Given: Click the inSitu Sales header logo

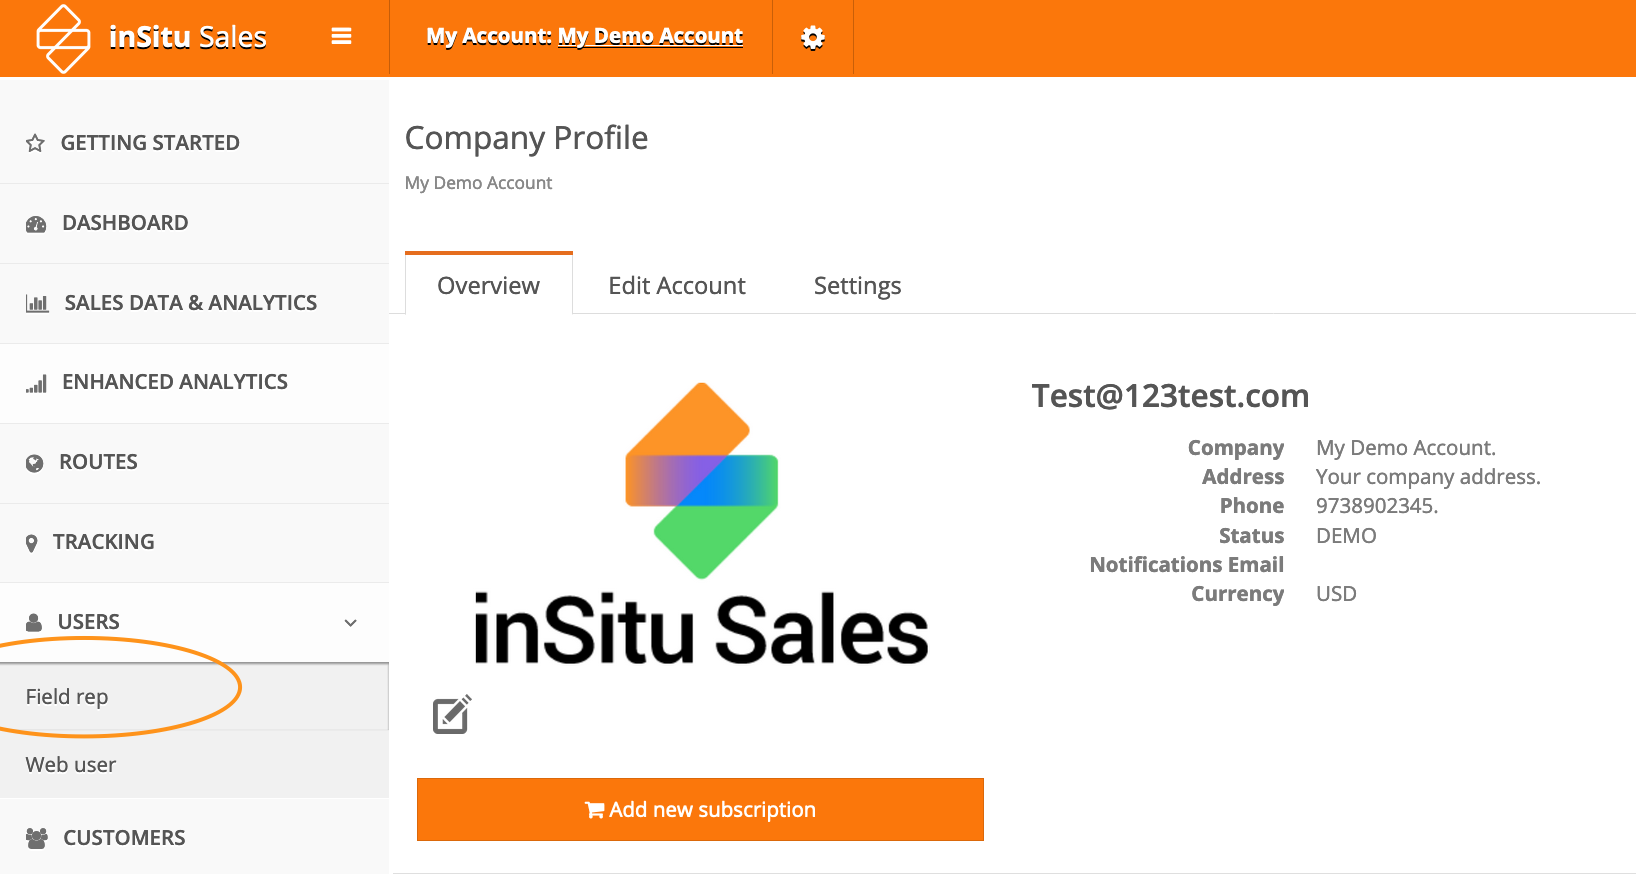Looking at the screenshot, I should pyautogui.click(x=152, y=38).
